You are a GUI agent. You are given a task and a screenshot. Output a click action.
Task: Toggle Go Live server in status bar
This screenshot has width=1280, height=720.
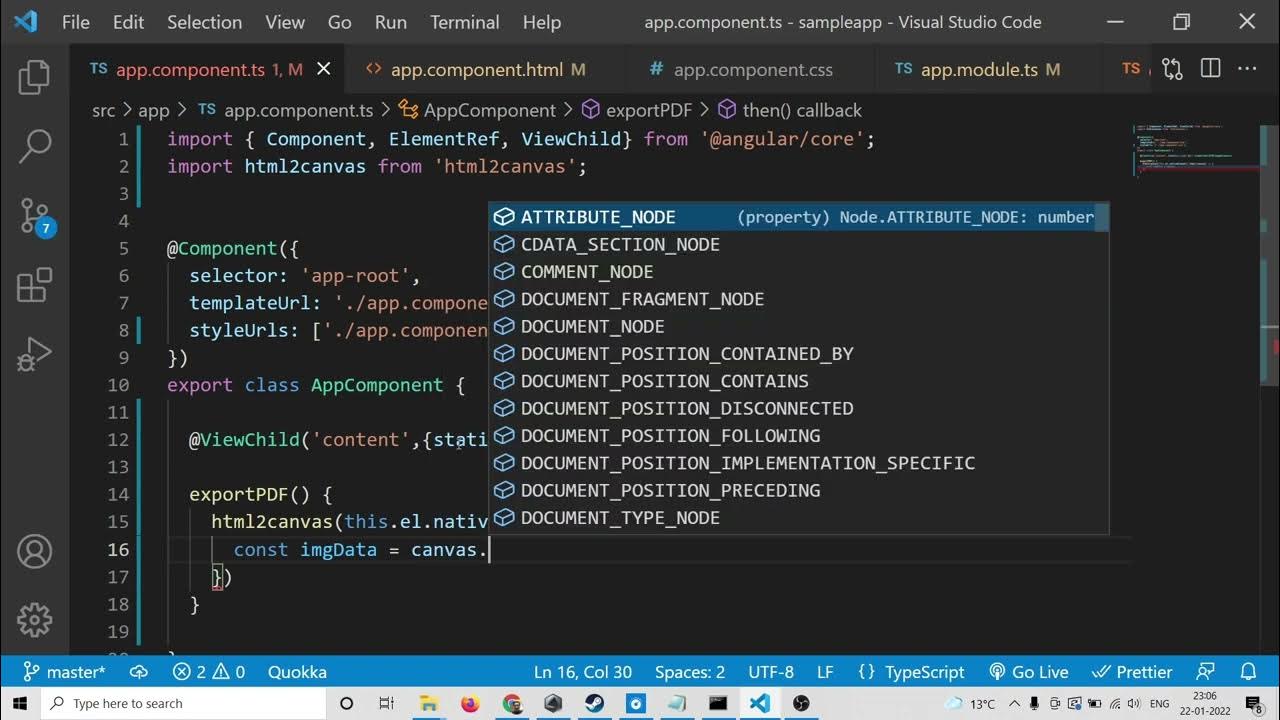(x=1028, y=672)
